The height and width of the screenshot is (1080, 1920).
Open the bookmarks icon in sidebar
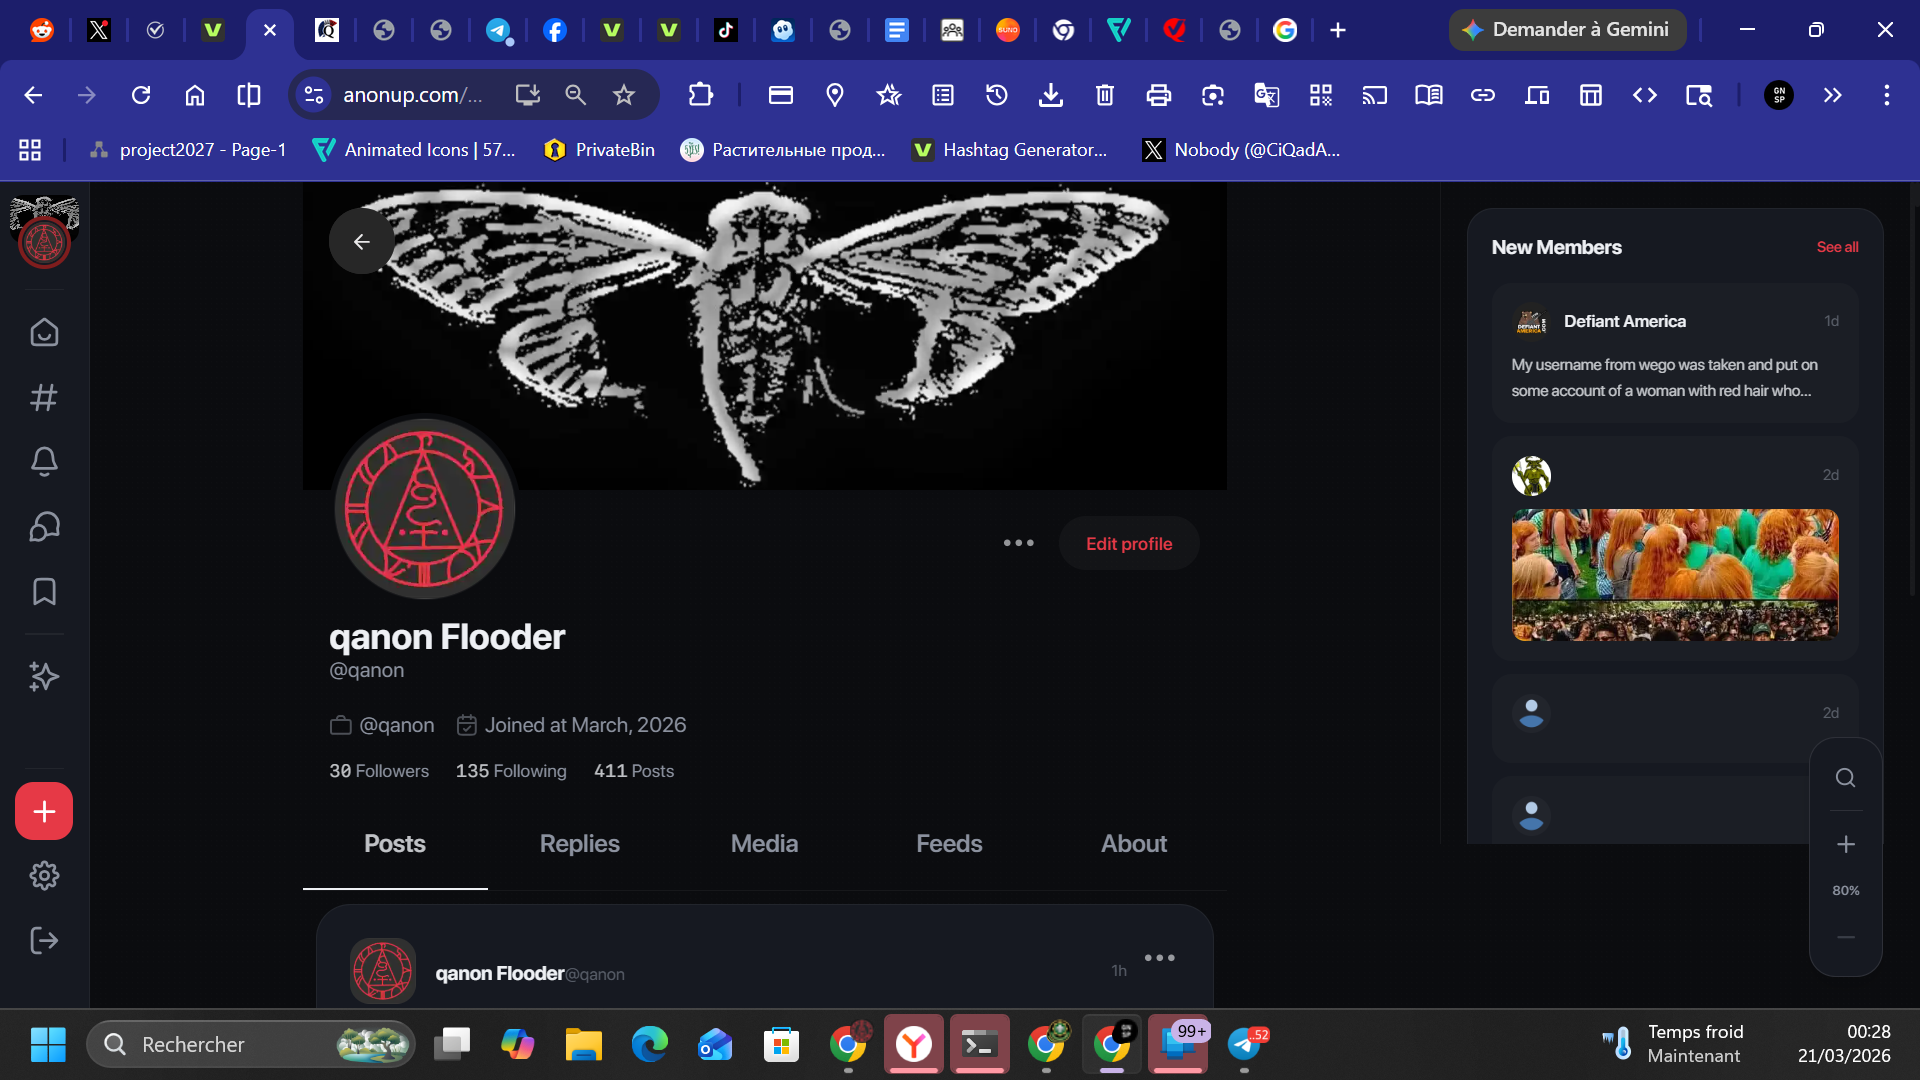click(x=44, y=592)
